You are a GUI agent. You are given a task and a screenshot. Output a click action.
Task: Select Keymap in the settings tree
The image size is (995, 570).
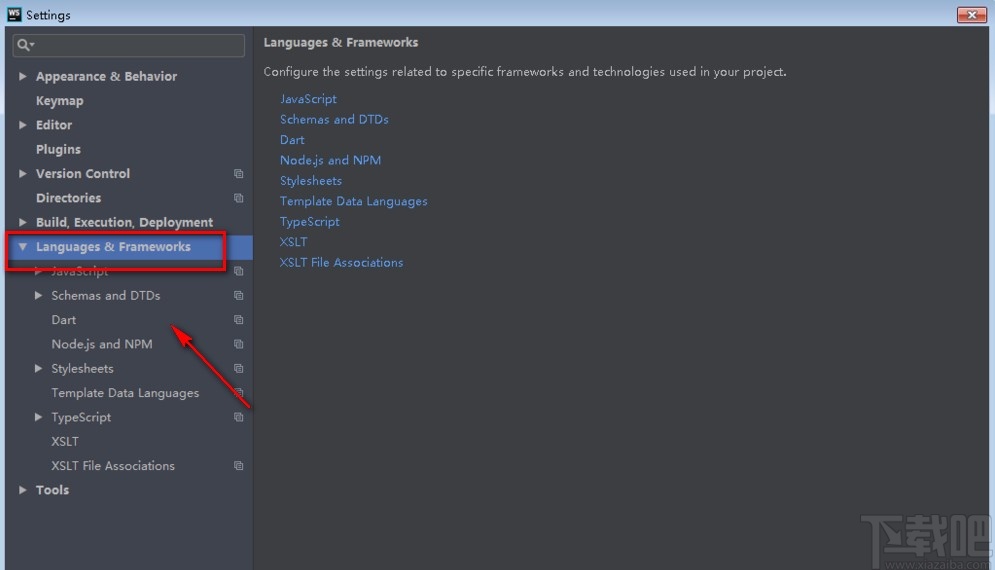tap(59, 101)
